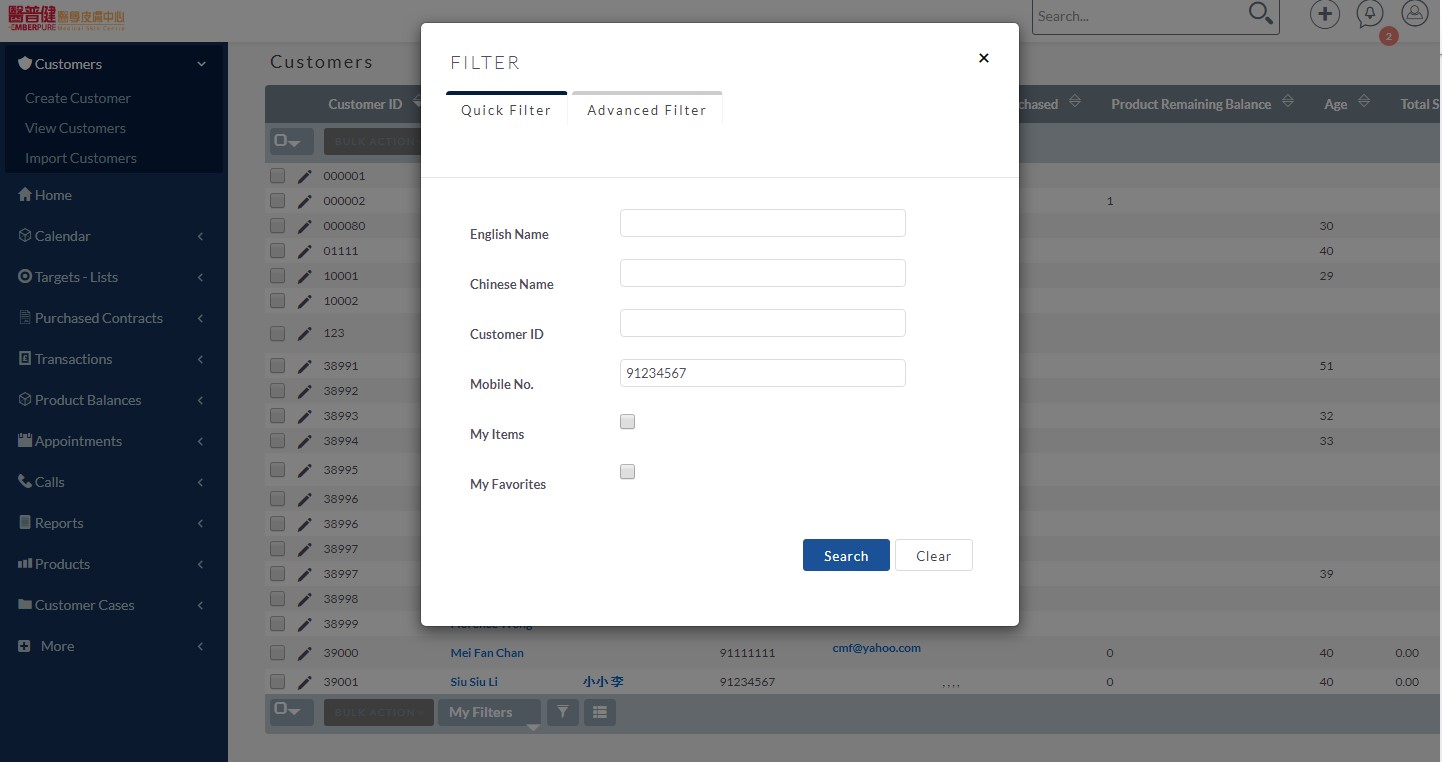Image resolution: width=1442 pixels, height=762 pixels.
Task: Select the checkbox for customer 38991
Action: coord(277,366)
